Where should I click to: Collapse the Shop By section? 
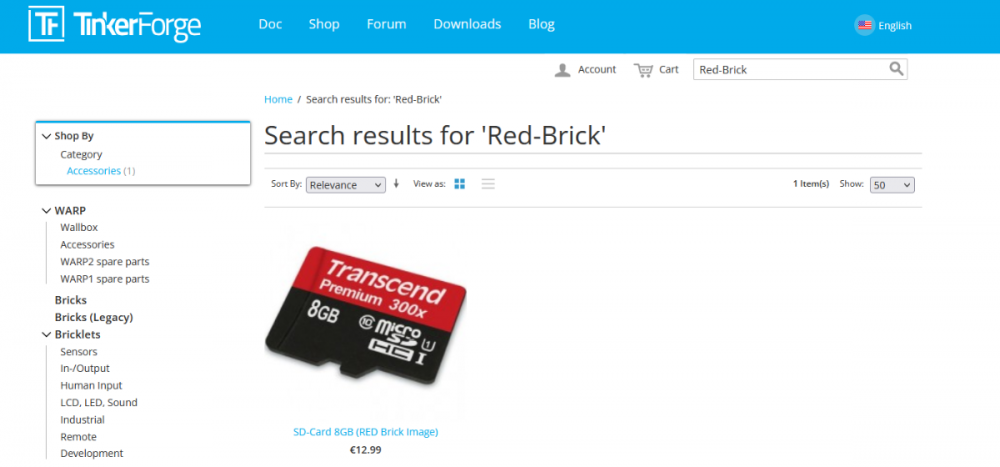point(46,136)
